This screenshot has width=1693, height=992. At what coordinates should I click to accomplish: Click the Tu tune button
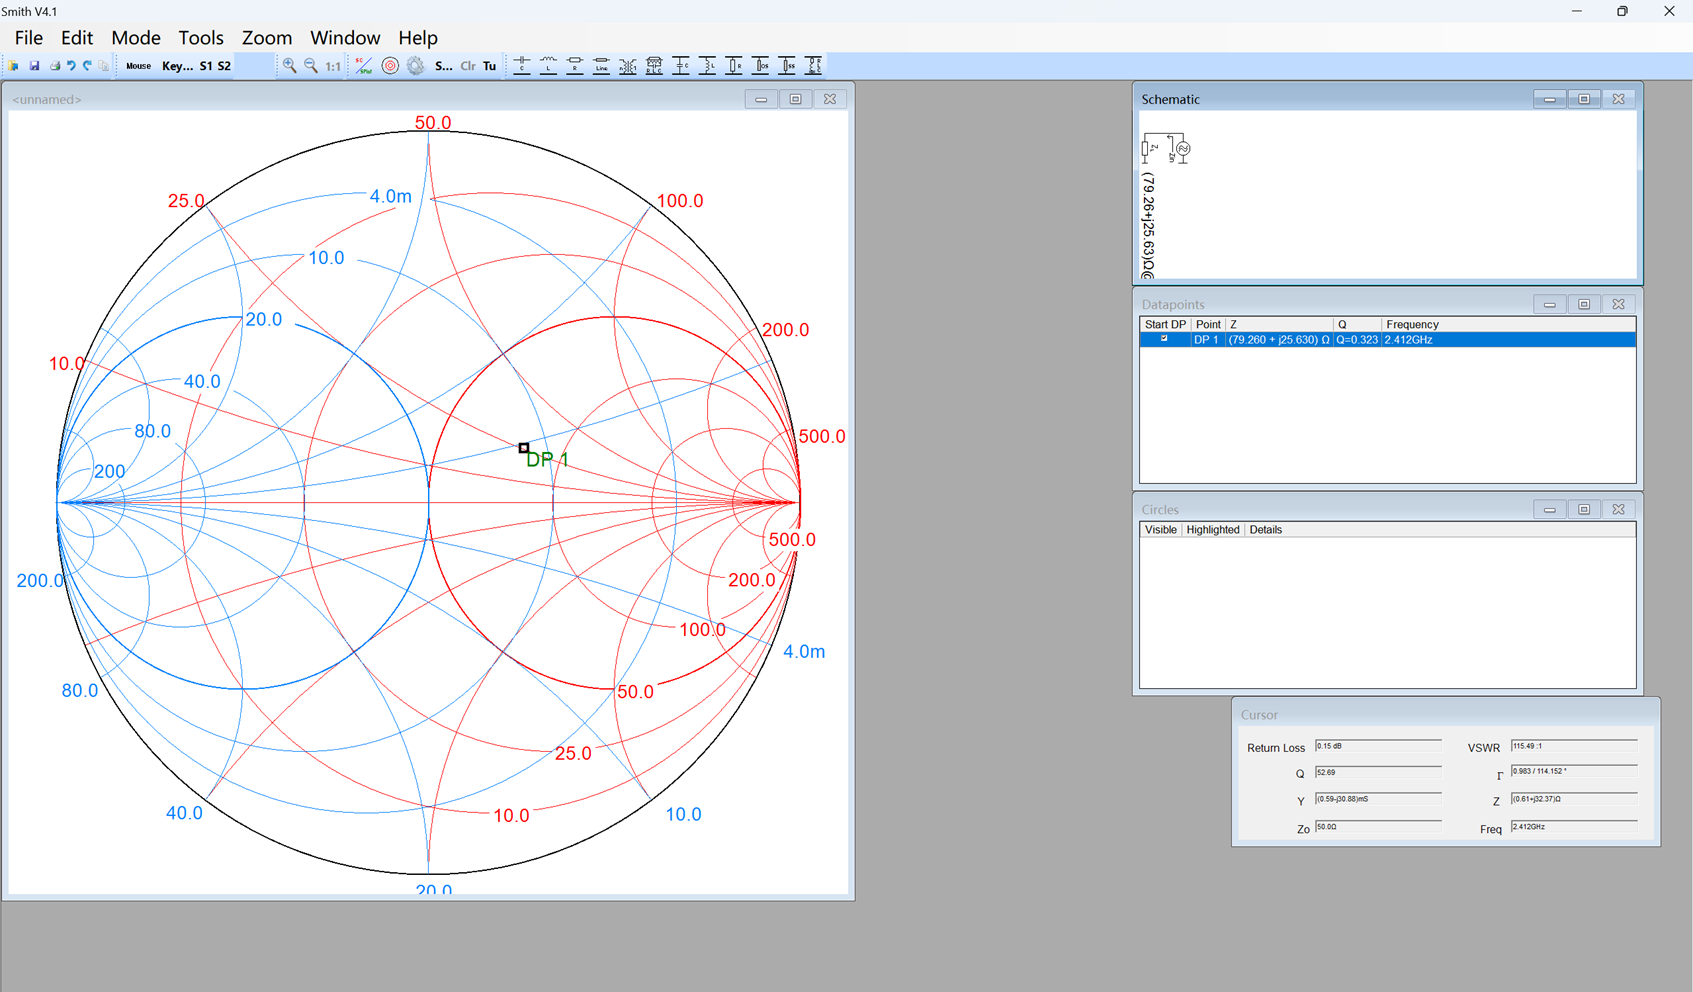click(x=490, y=66)
